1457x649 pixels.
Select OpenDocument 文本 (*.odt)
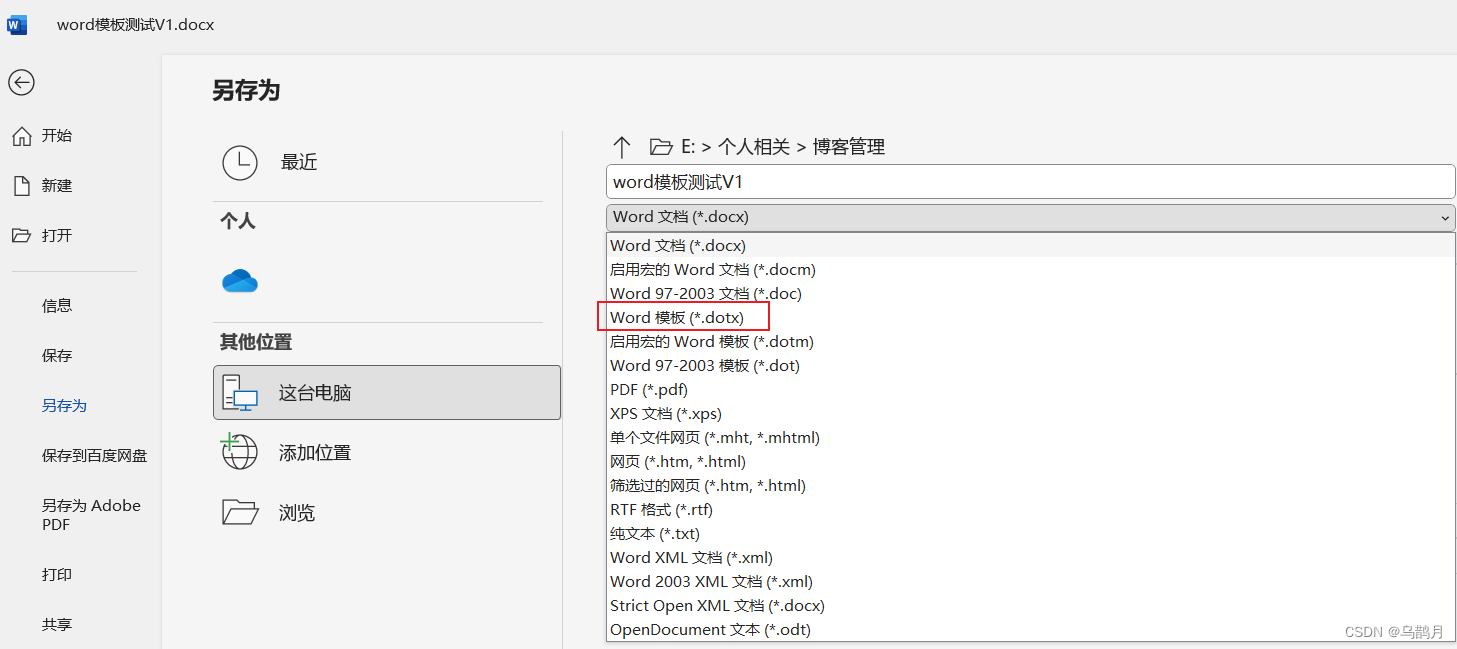pos(1030,629)
